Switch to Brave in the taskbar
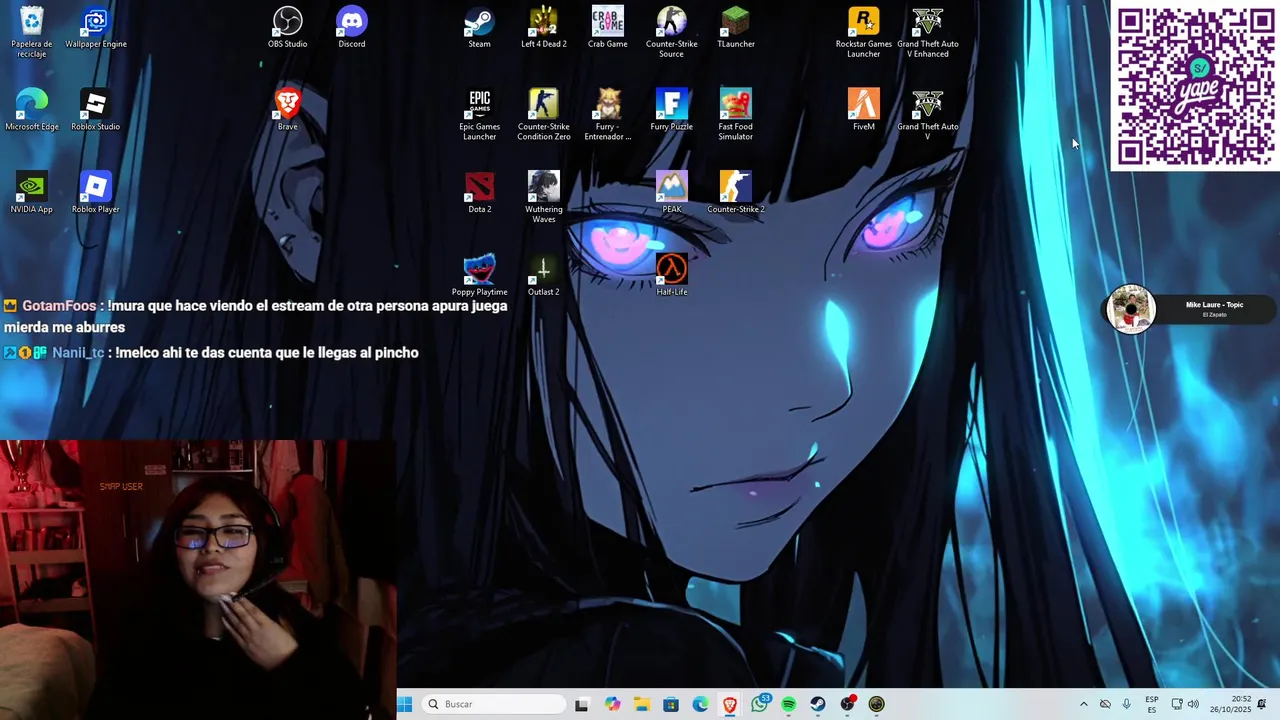 click(730, 704)
